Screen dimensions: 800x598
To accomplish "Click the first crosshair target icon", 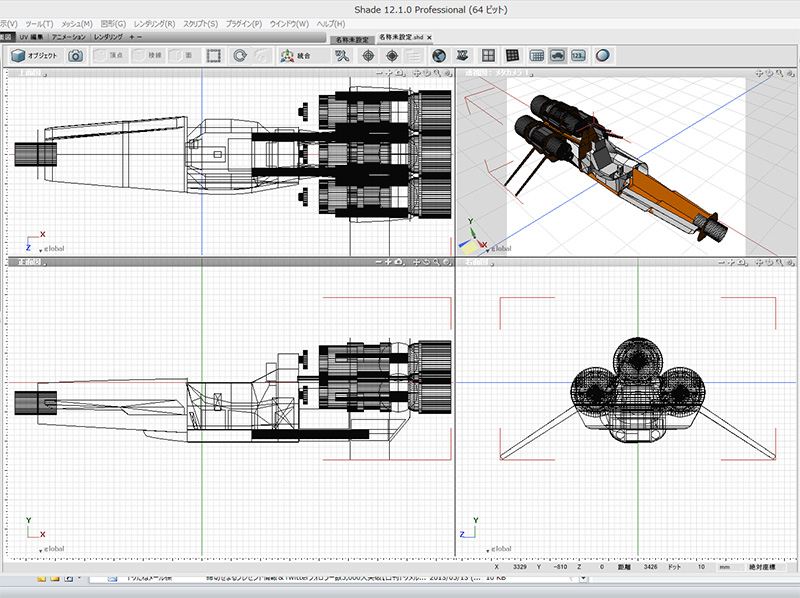I will click(x=368, y=56).
